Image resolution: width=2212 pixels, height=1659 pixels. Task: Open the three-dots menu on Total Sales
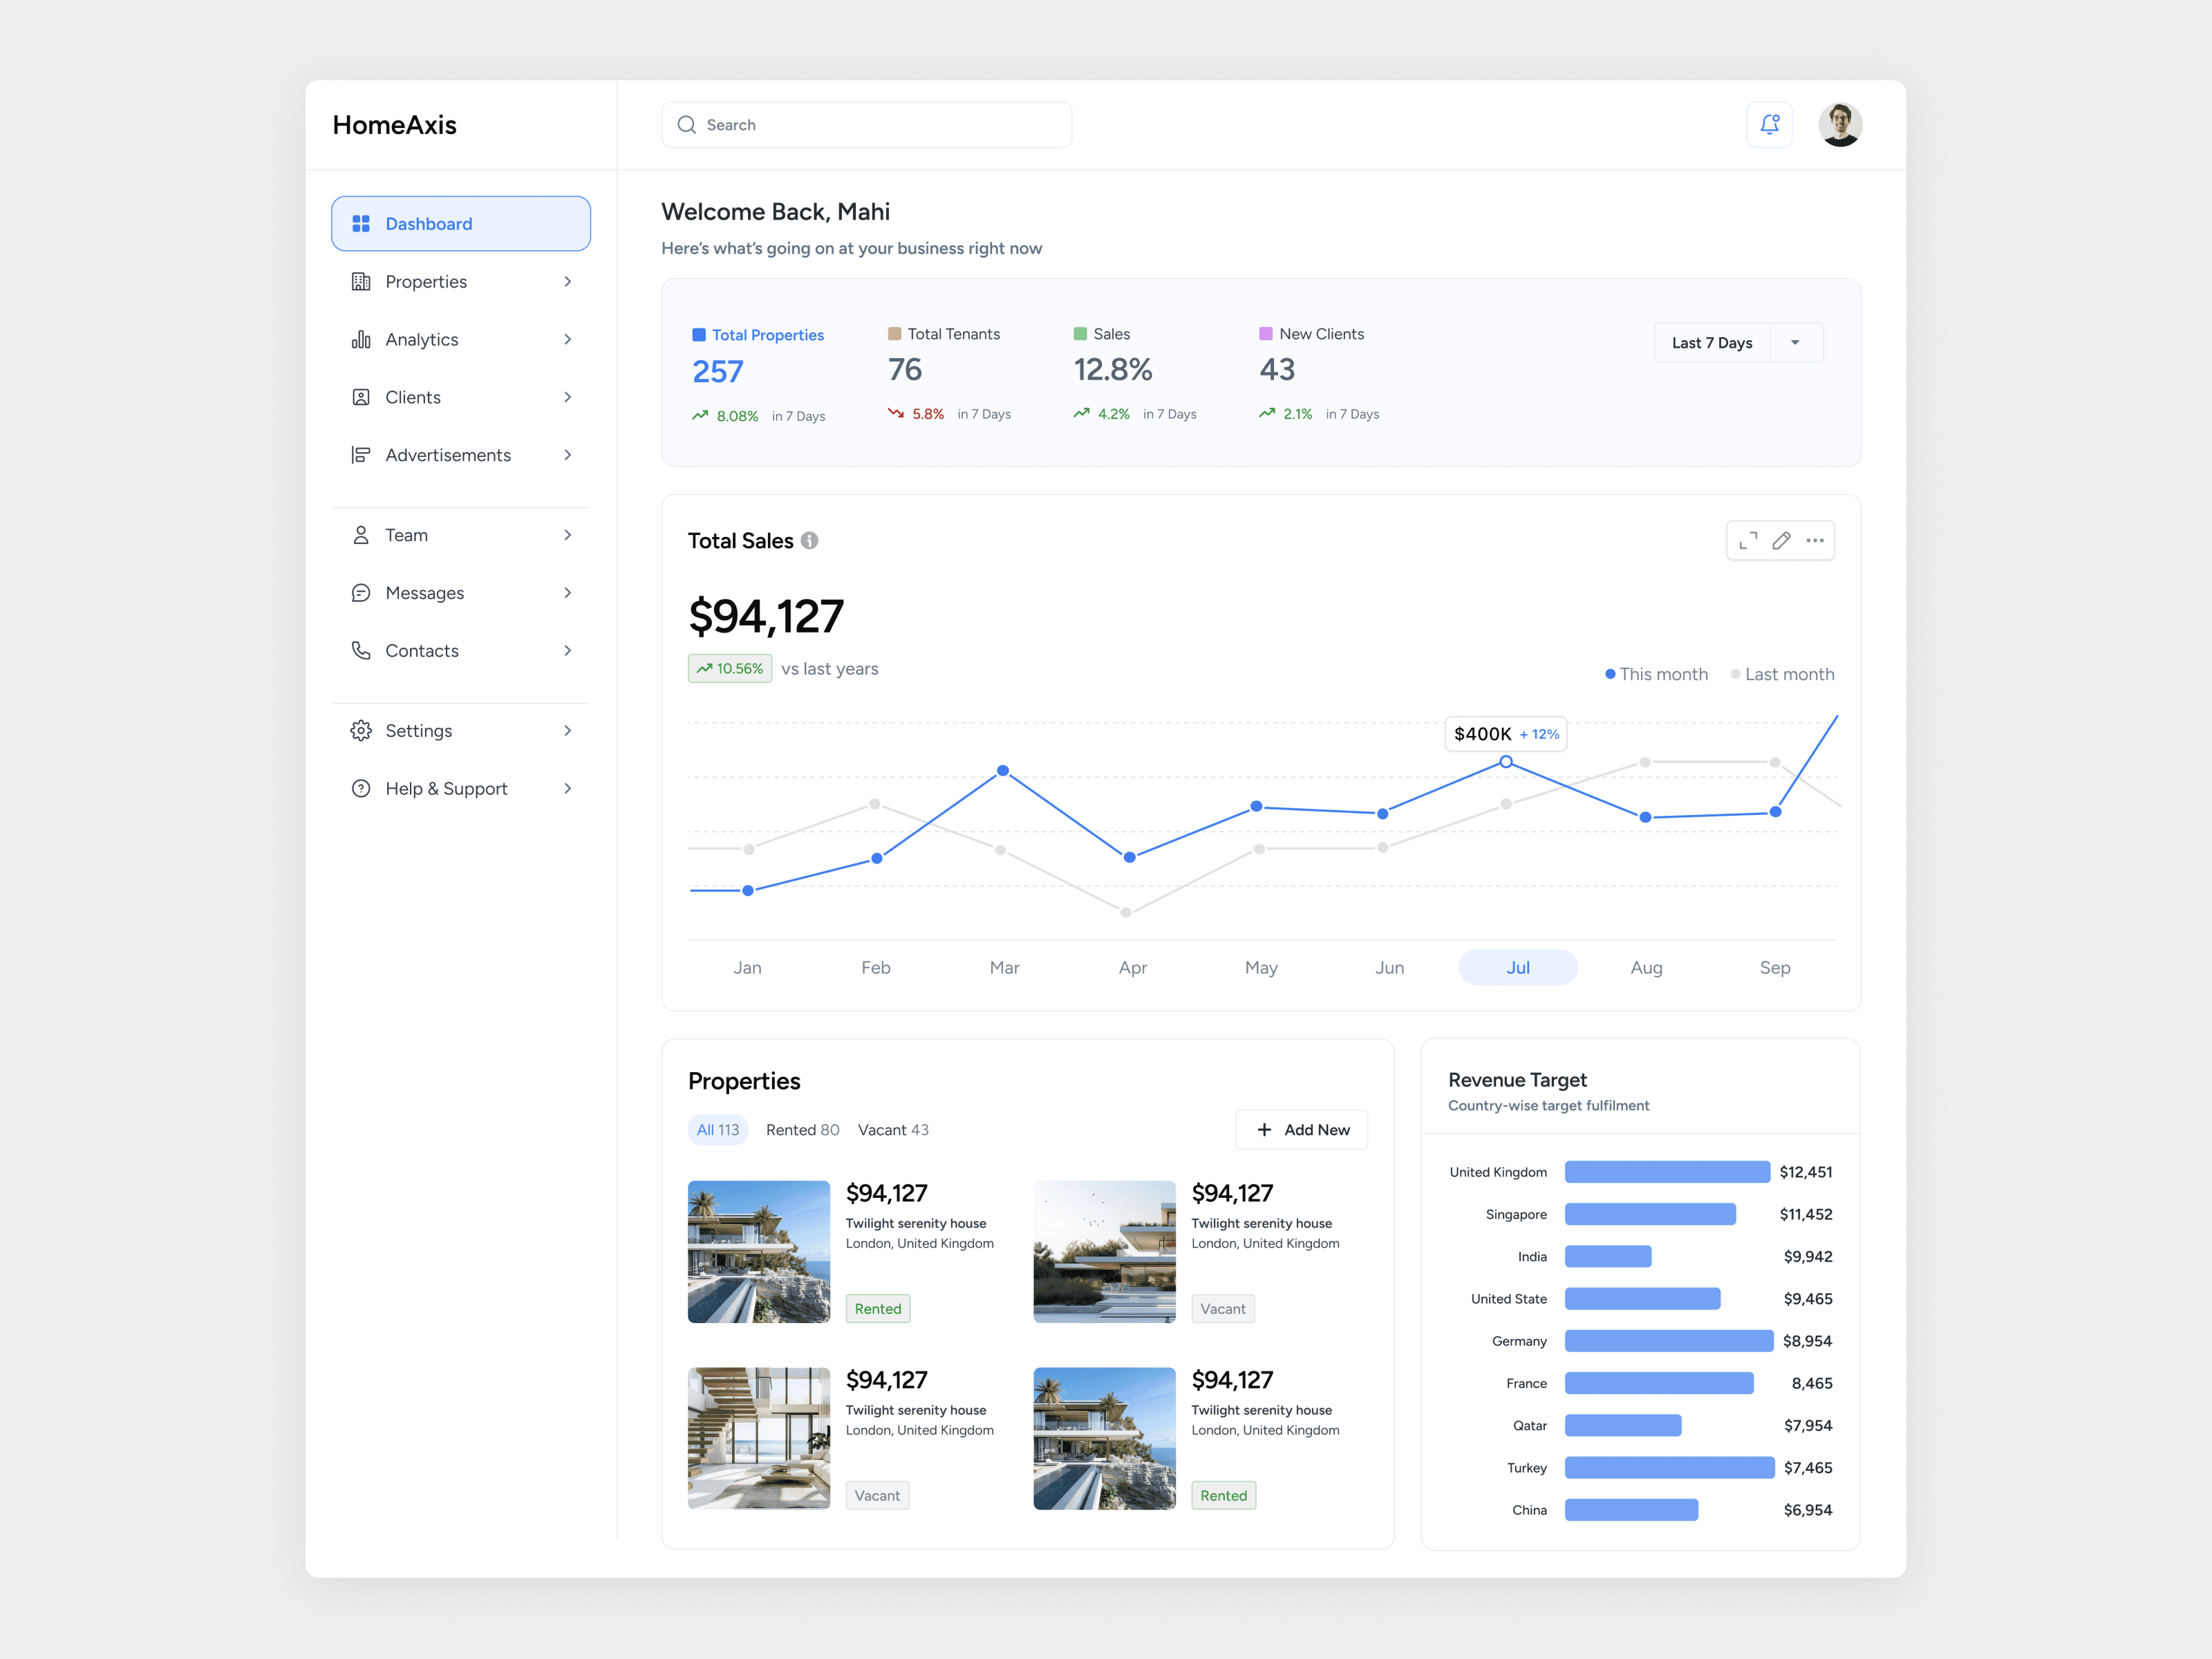tap(1814, 541)
